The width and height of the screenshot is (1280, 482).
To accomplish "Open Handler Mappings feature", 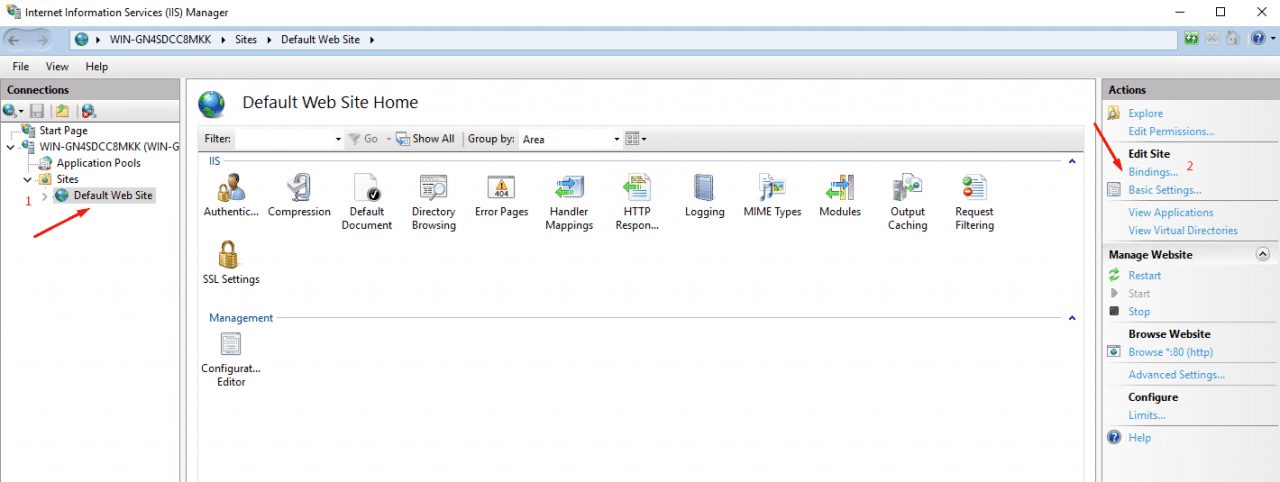I will click(x=569, y=202).
